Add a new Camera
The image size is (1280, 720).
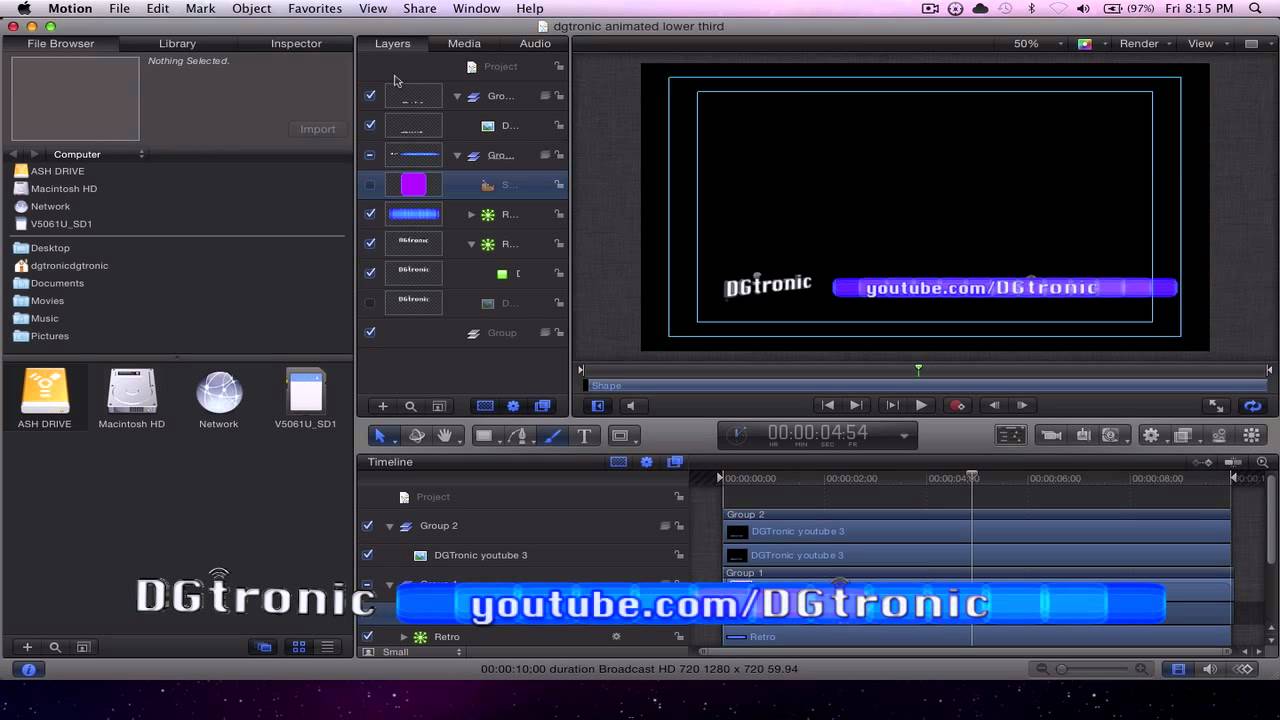tap(1051, 435)
